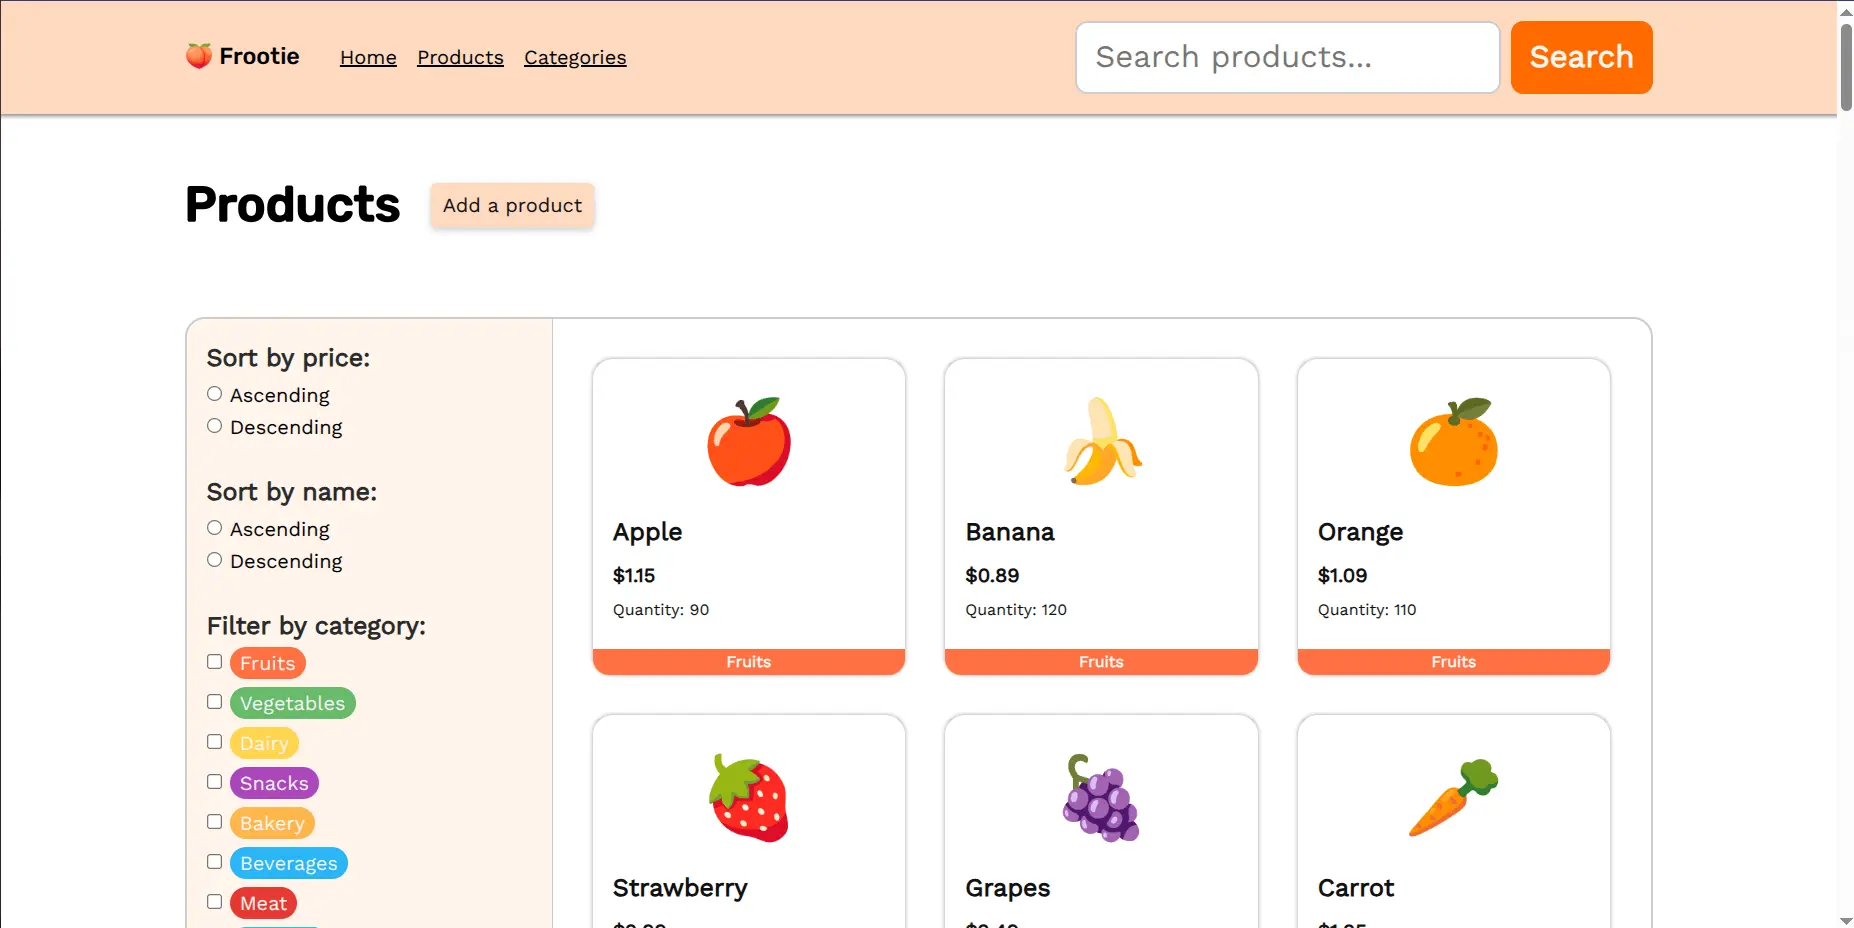Image resolution: width=1854 pixels, height=928 pixels.
Task: Click the Search button
Action: [1581, 57]
